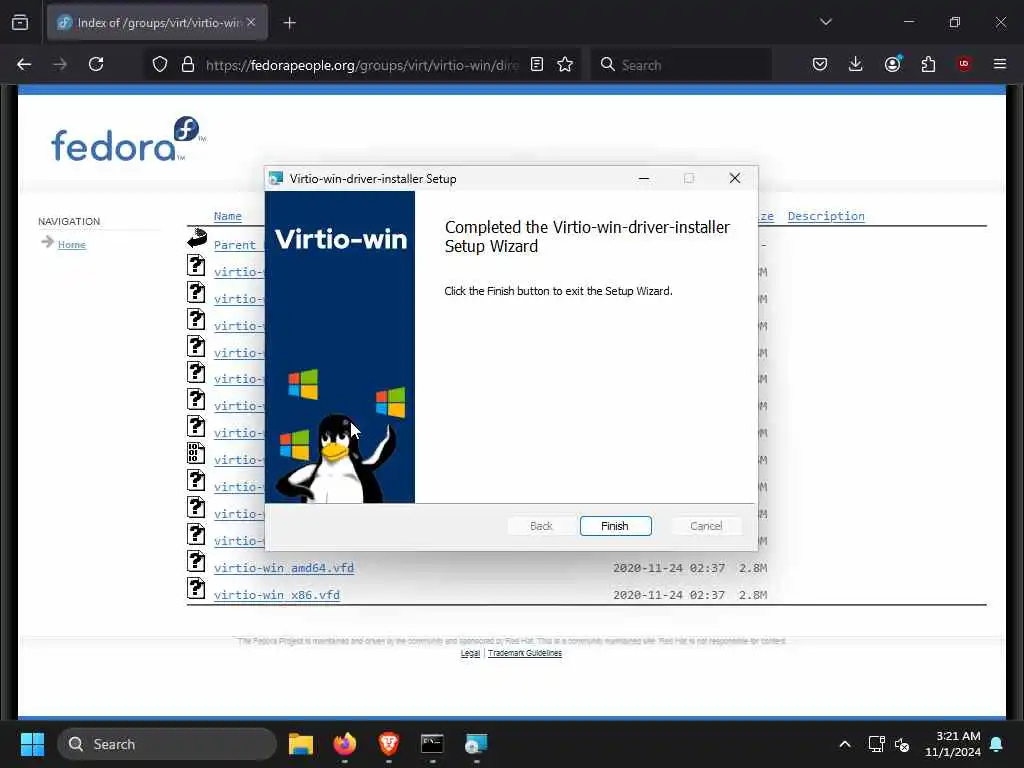Show site security padlock info

[188, 64]
